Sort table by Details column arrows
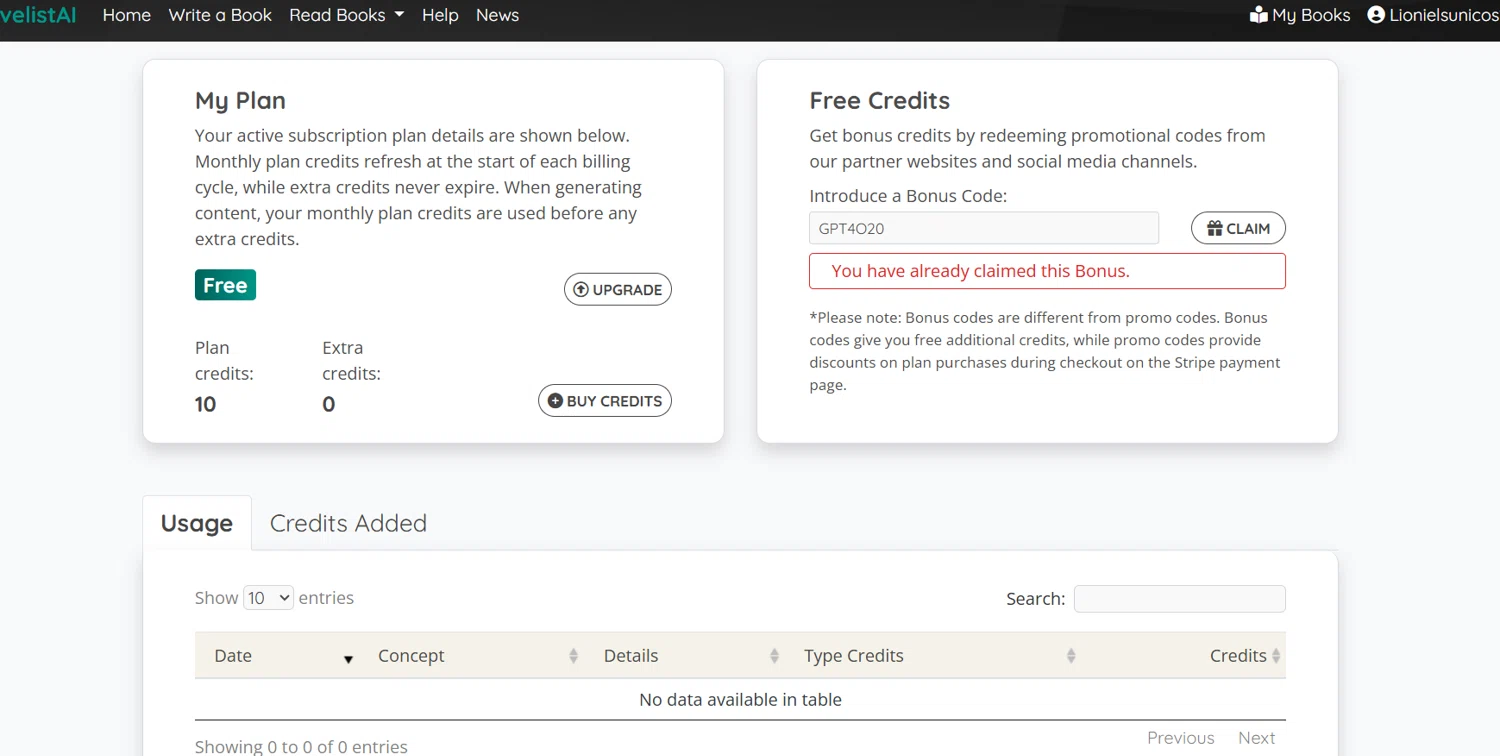The image size is (1500, 756). (x=774, y=656)
